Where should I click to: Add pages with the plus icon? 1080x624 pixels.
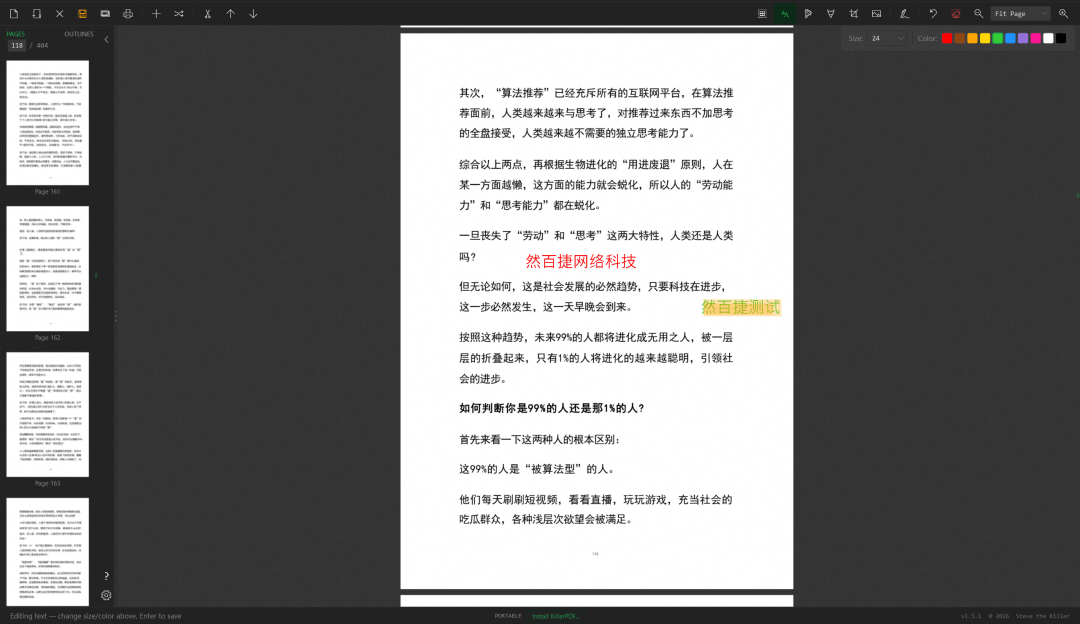tap(156, 14)
